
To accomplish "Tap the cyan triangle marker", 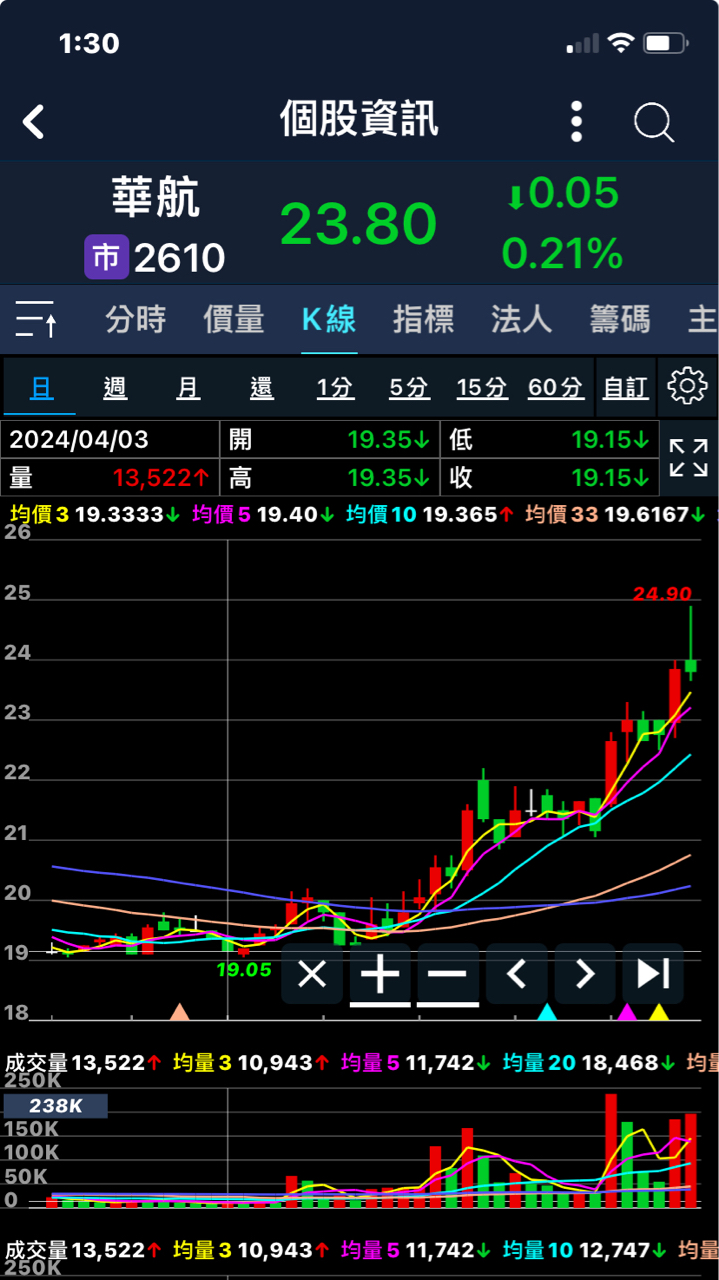I will point(547,1012).
